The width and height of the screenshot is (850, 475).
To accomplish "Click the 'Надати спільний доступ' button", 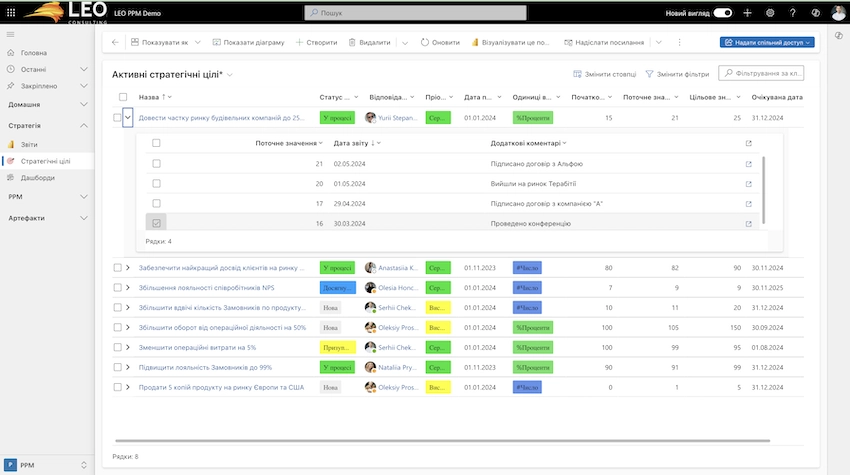I will point(768,43).
